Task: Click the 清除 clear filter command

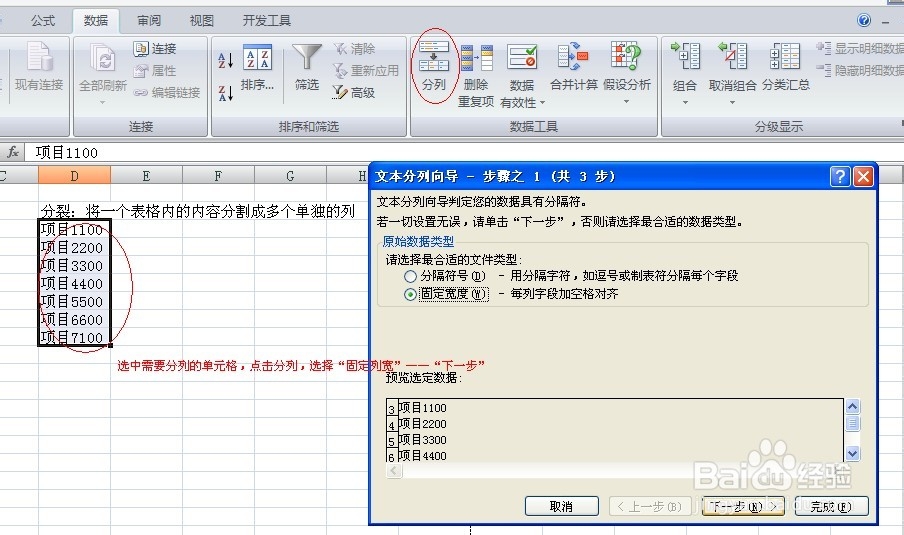Action: 354,49
